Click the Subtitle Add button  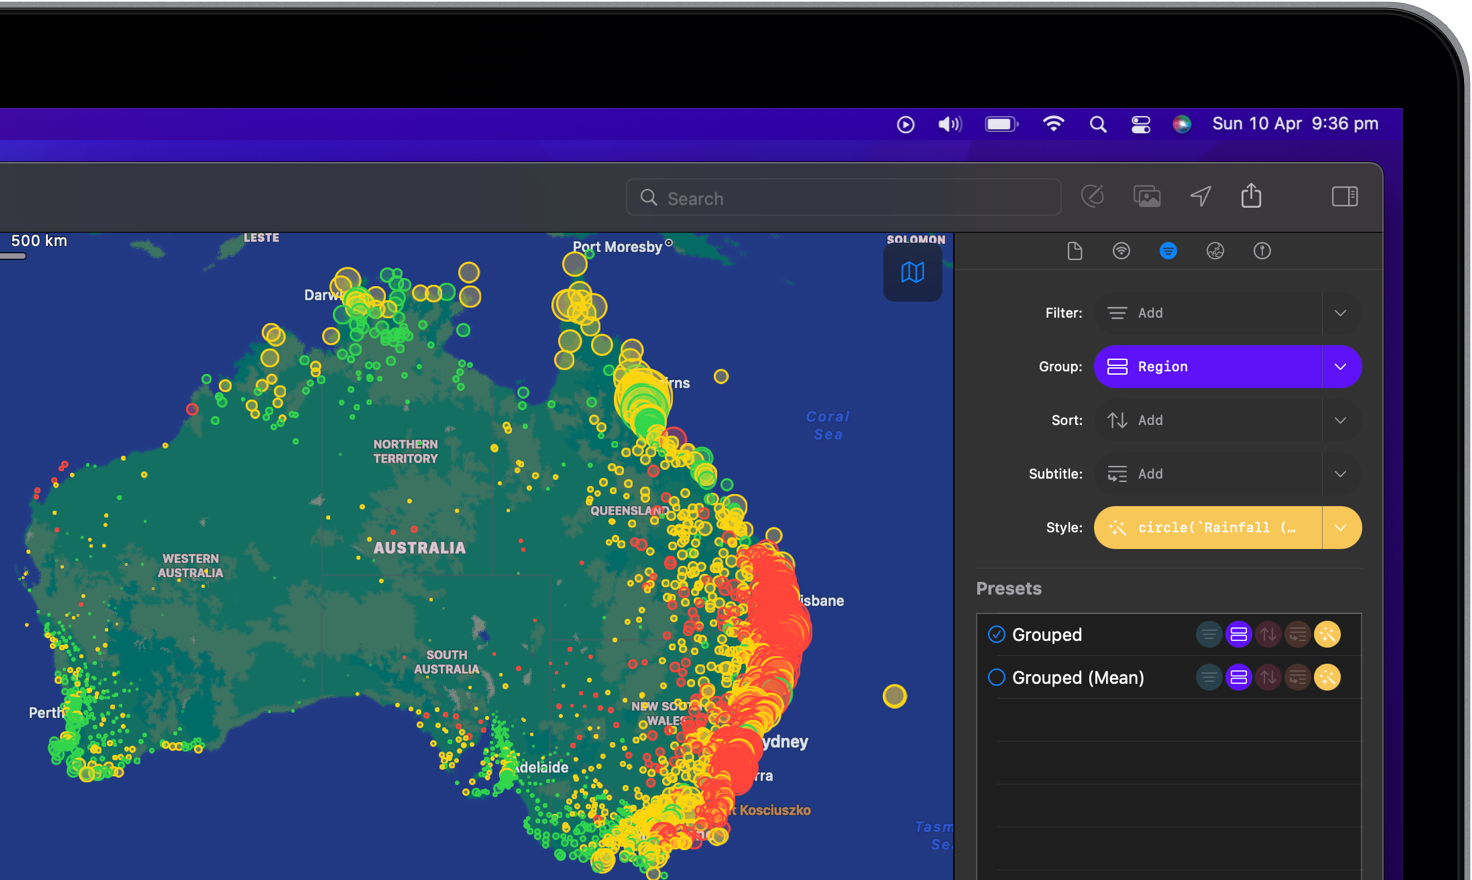[1208, 474]
